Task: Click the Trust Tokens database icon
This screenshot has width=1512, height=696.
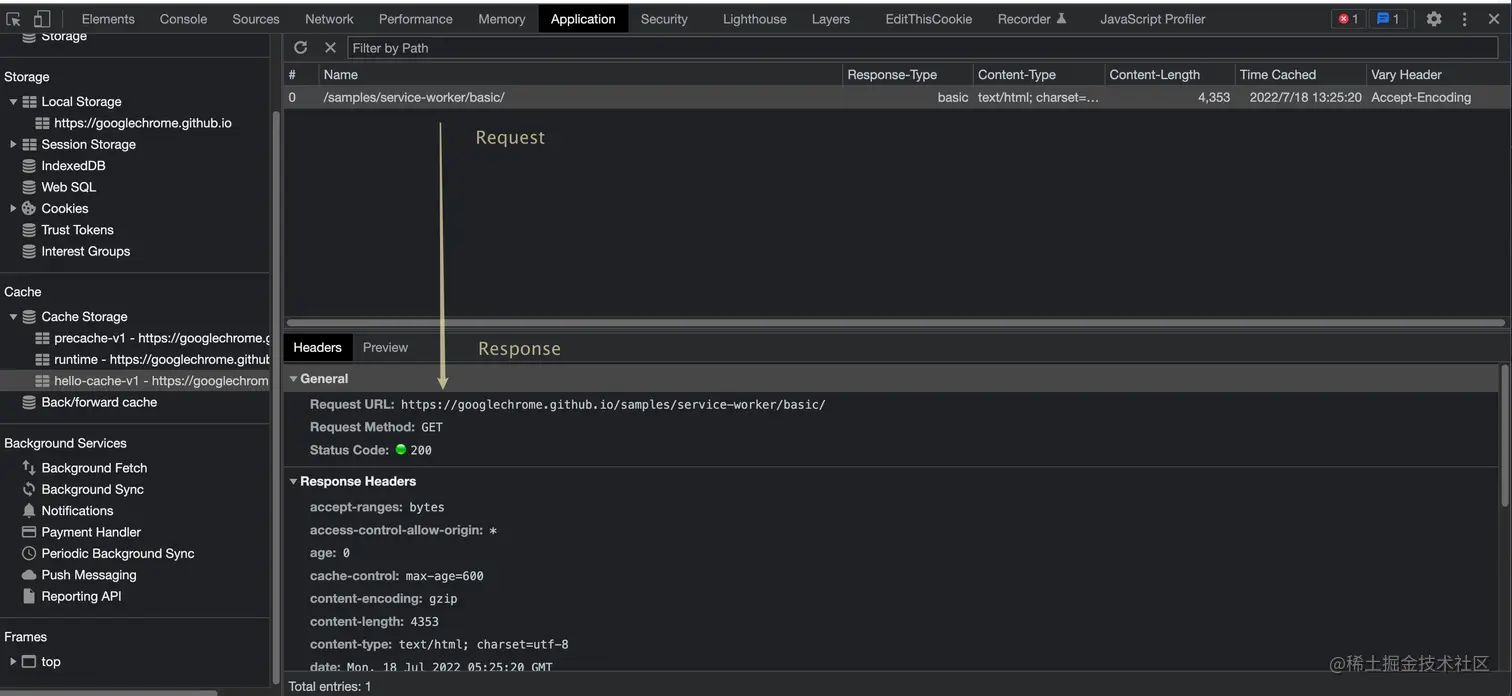Action: pyautogui.click(x=29, y=230)
